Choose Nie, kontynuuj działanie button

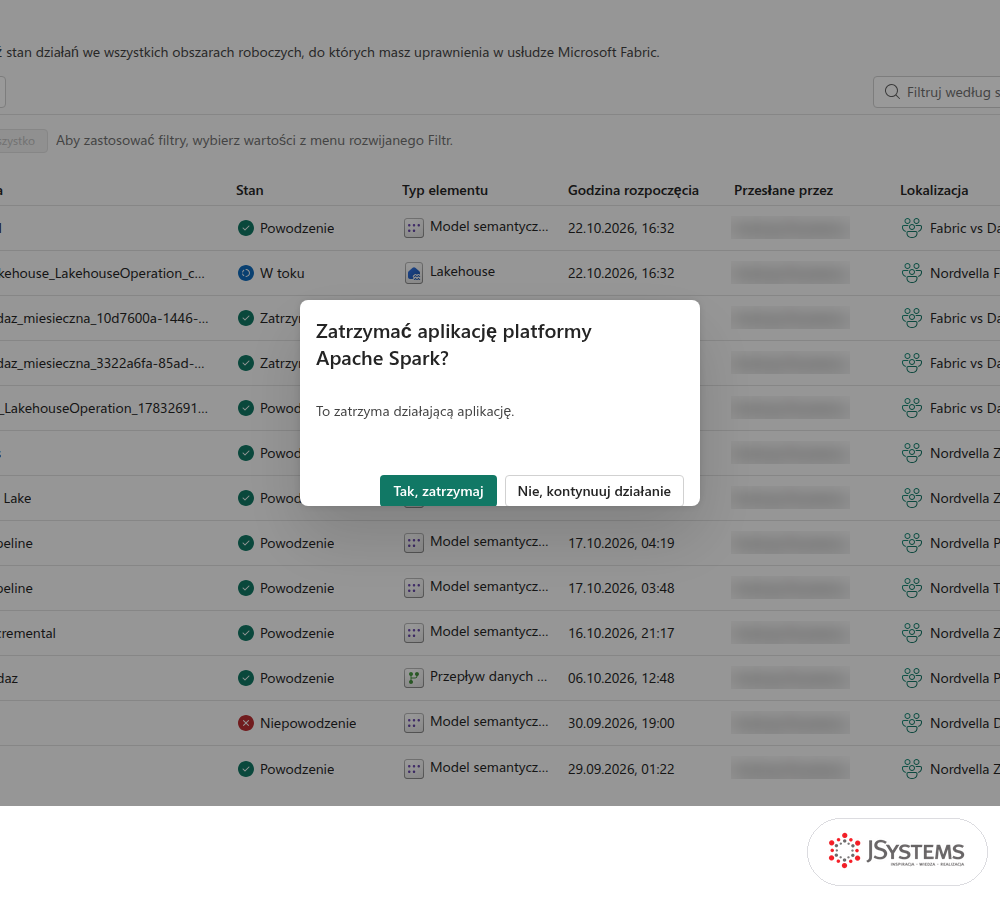(594, 490)
